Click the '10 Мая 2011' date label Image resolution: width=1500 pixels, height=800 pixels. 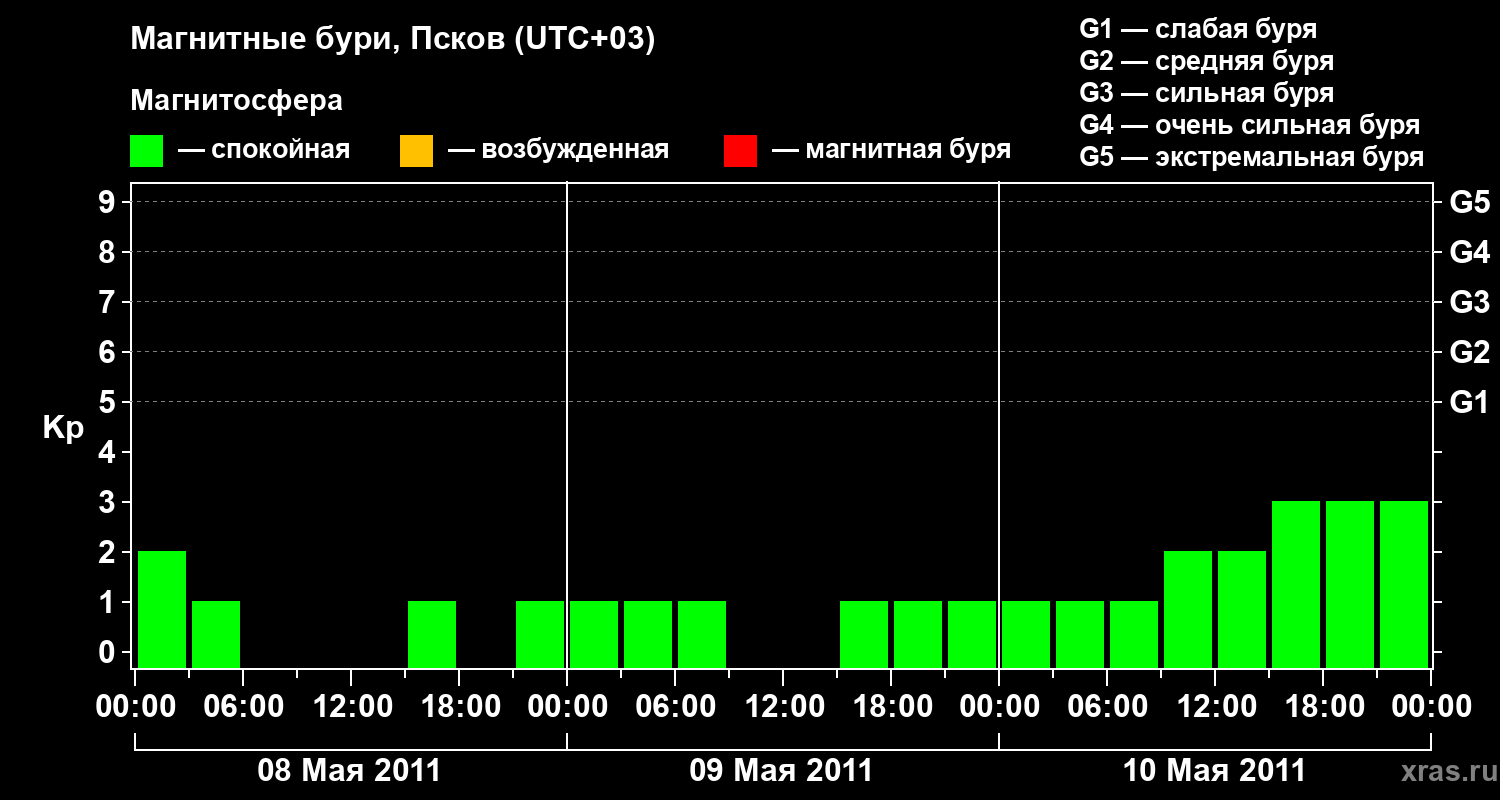[x=1214, y=770]
